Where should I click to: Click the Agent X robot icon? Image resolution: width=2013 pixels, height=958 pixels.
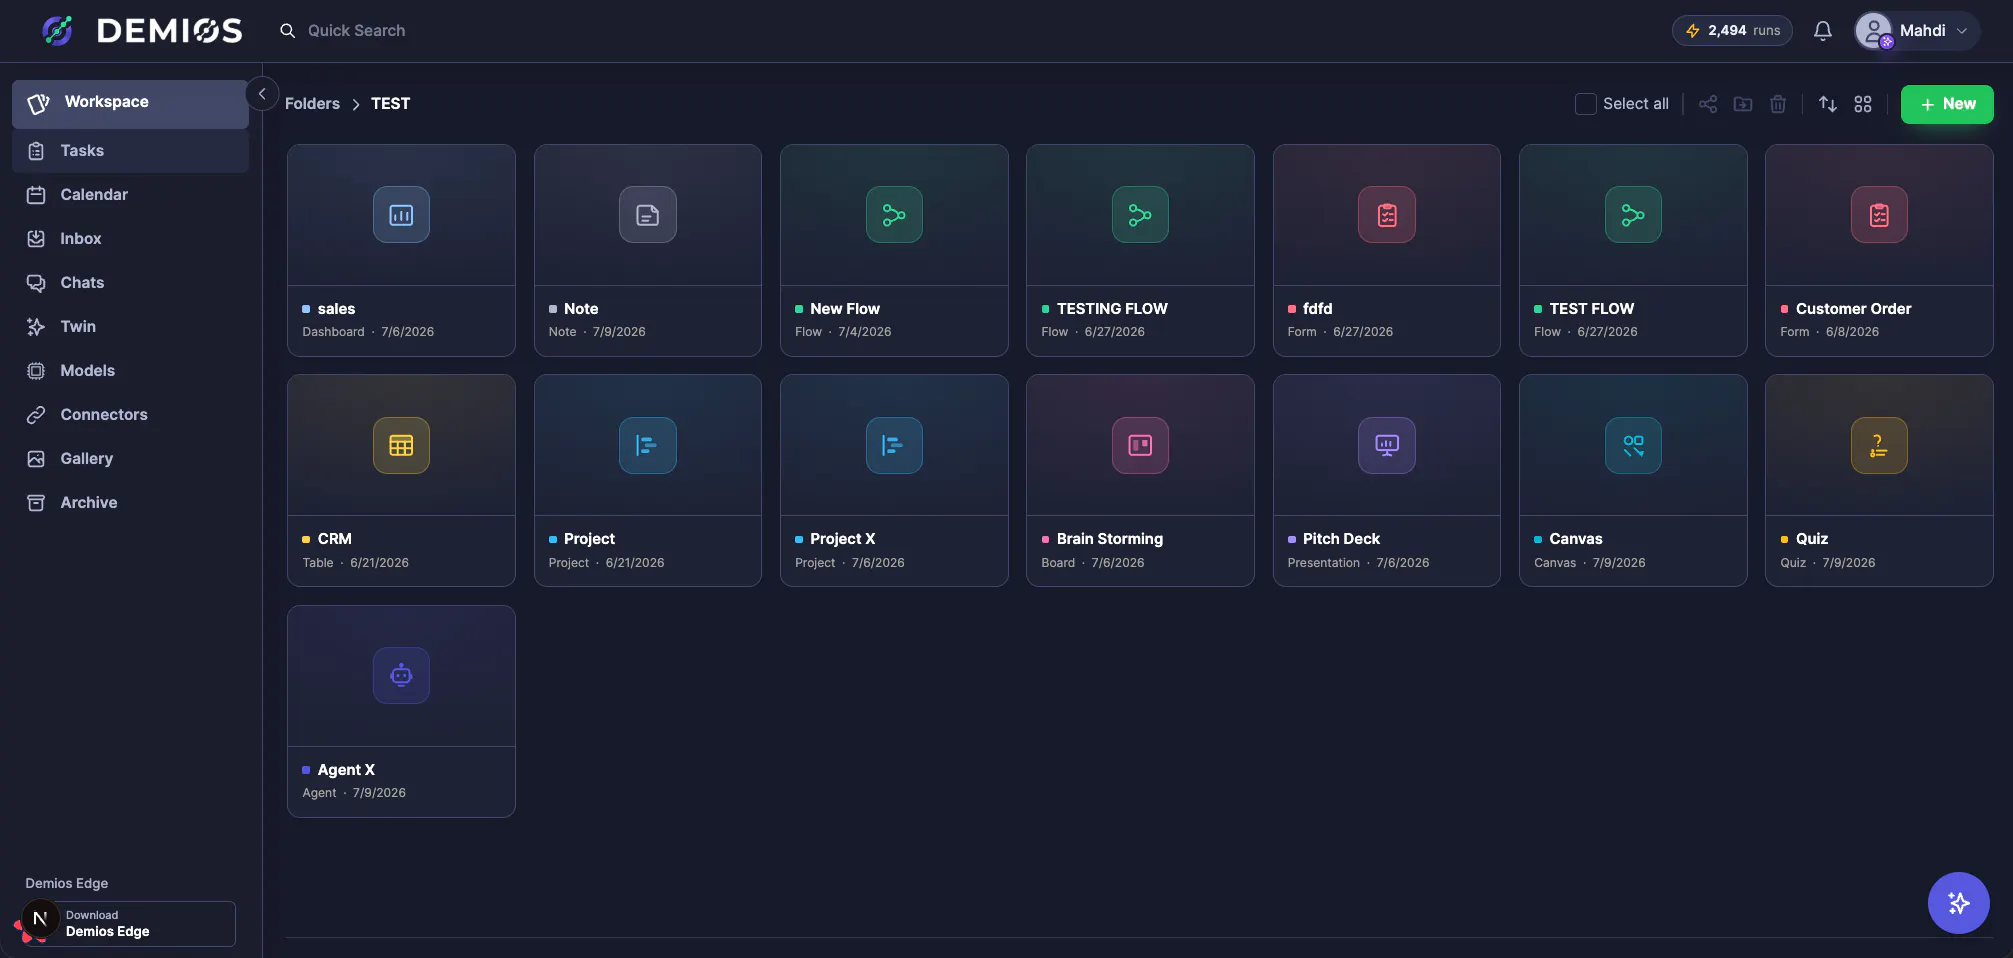[401, 676]
